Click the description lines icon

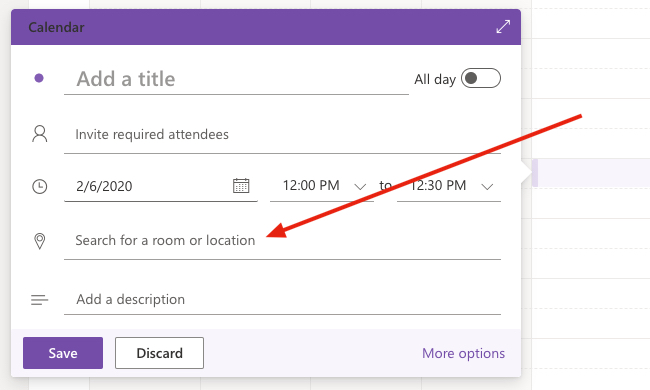40,300
